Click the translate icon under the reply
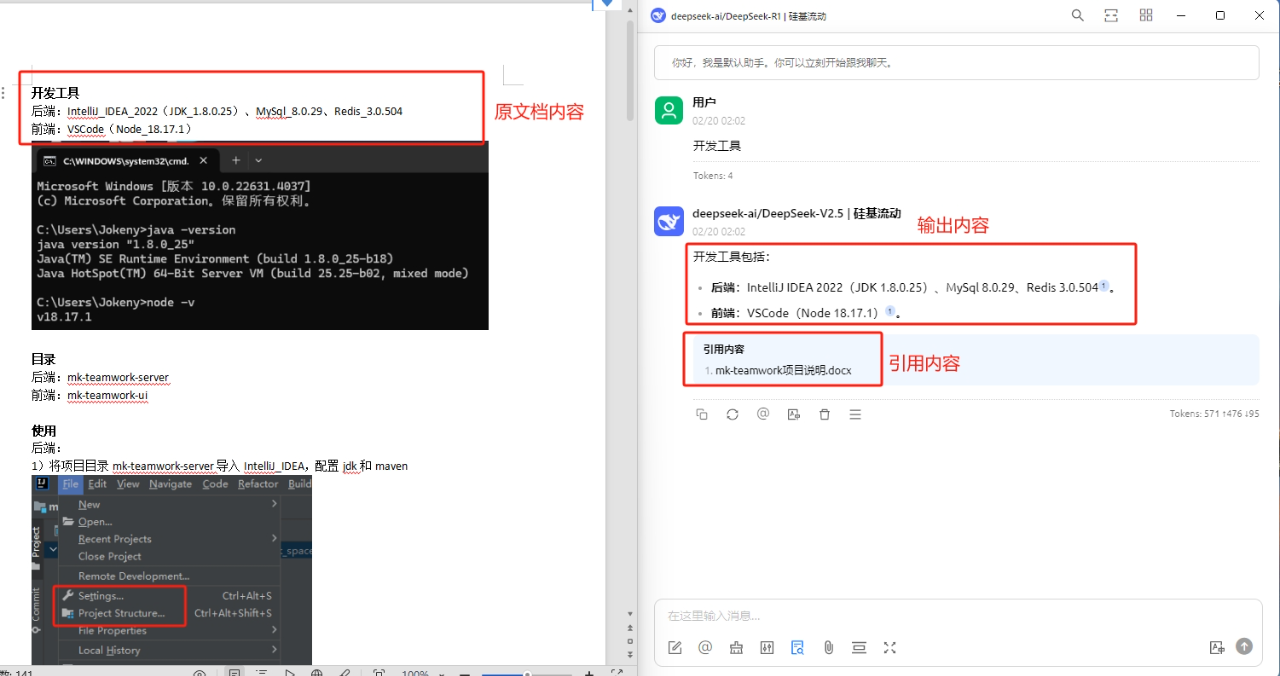The width and height of the screenshot is (1280, 676). [793, 414]
